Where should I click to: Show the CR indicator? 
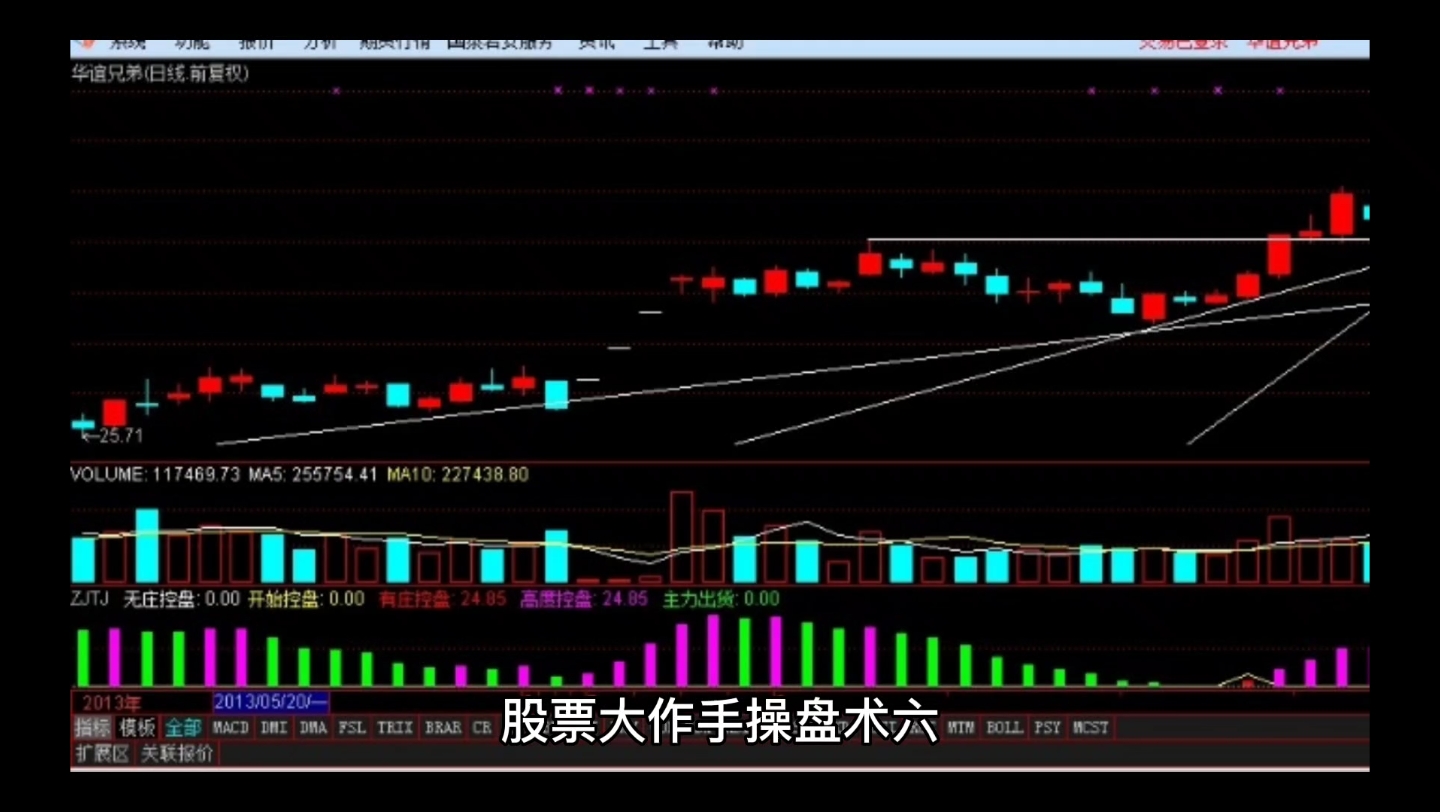[x=482, y=728]
